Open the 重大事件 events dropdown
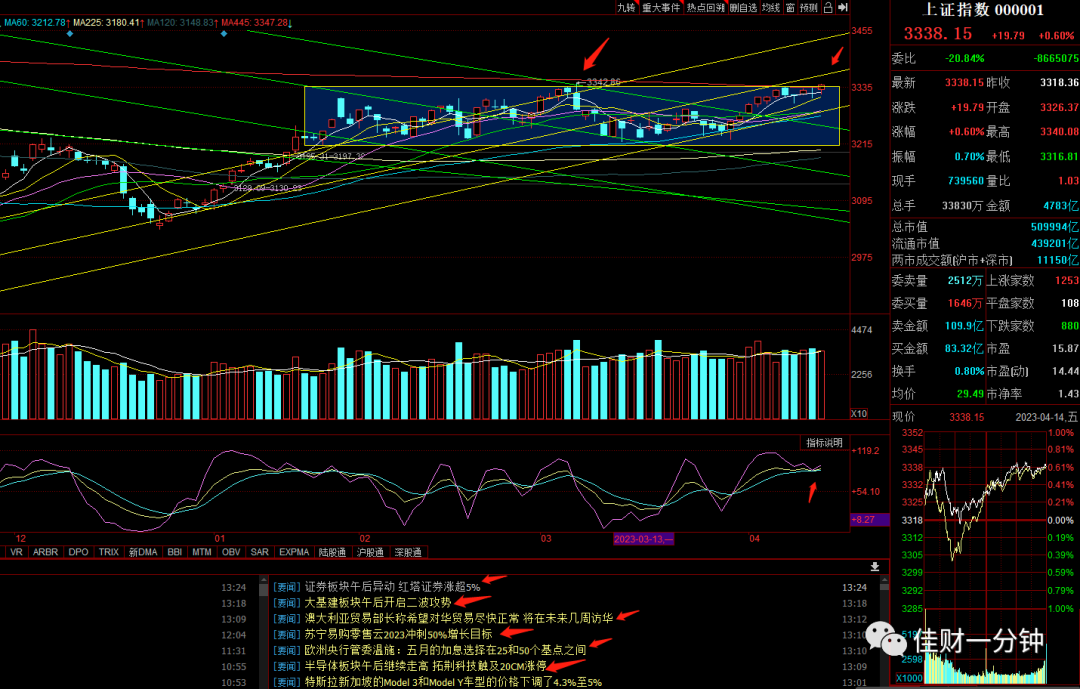Screen dimensions: 1080x689 click(661, 8)
